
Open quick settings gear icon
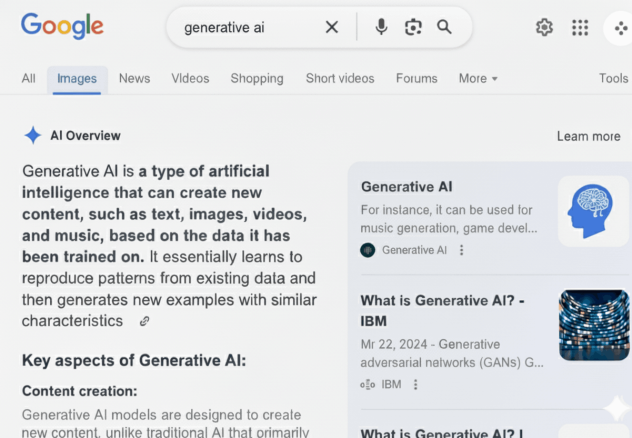pos(544,27)
